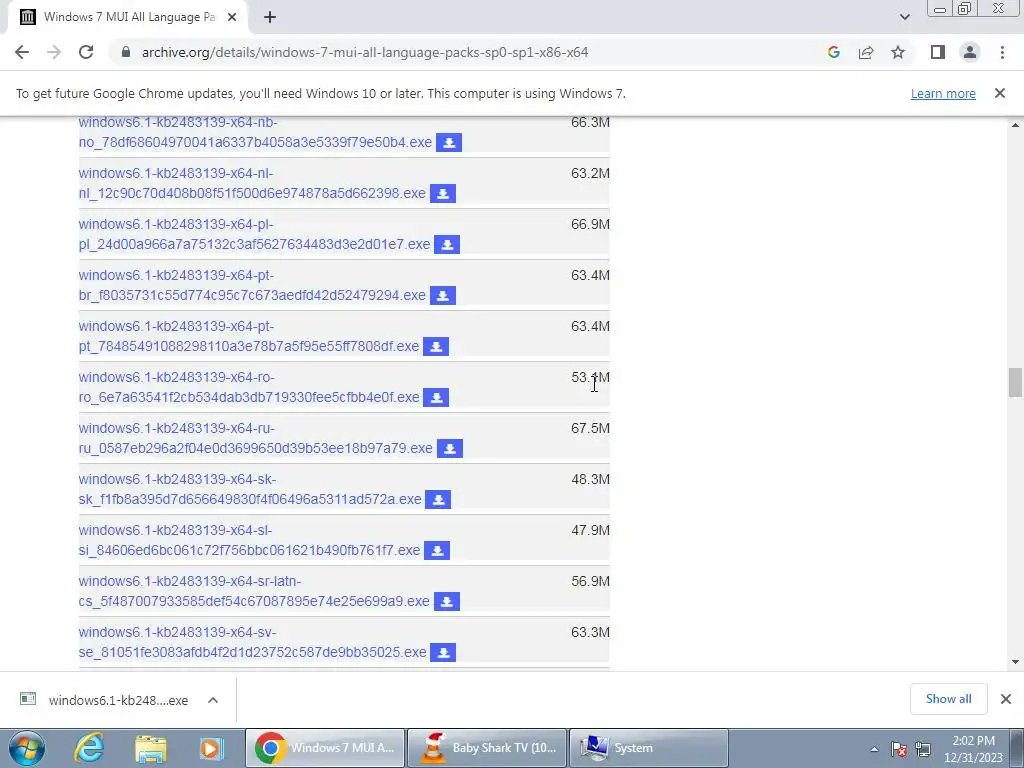Screen dimensions: 1024x768
Task: Open Chrome's three-dot menu
Action: pyautogui.click(x=1002, y=52)
